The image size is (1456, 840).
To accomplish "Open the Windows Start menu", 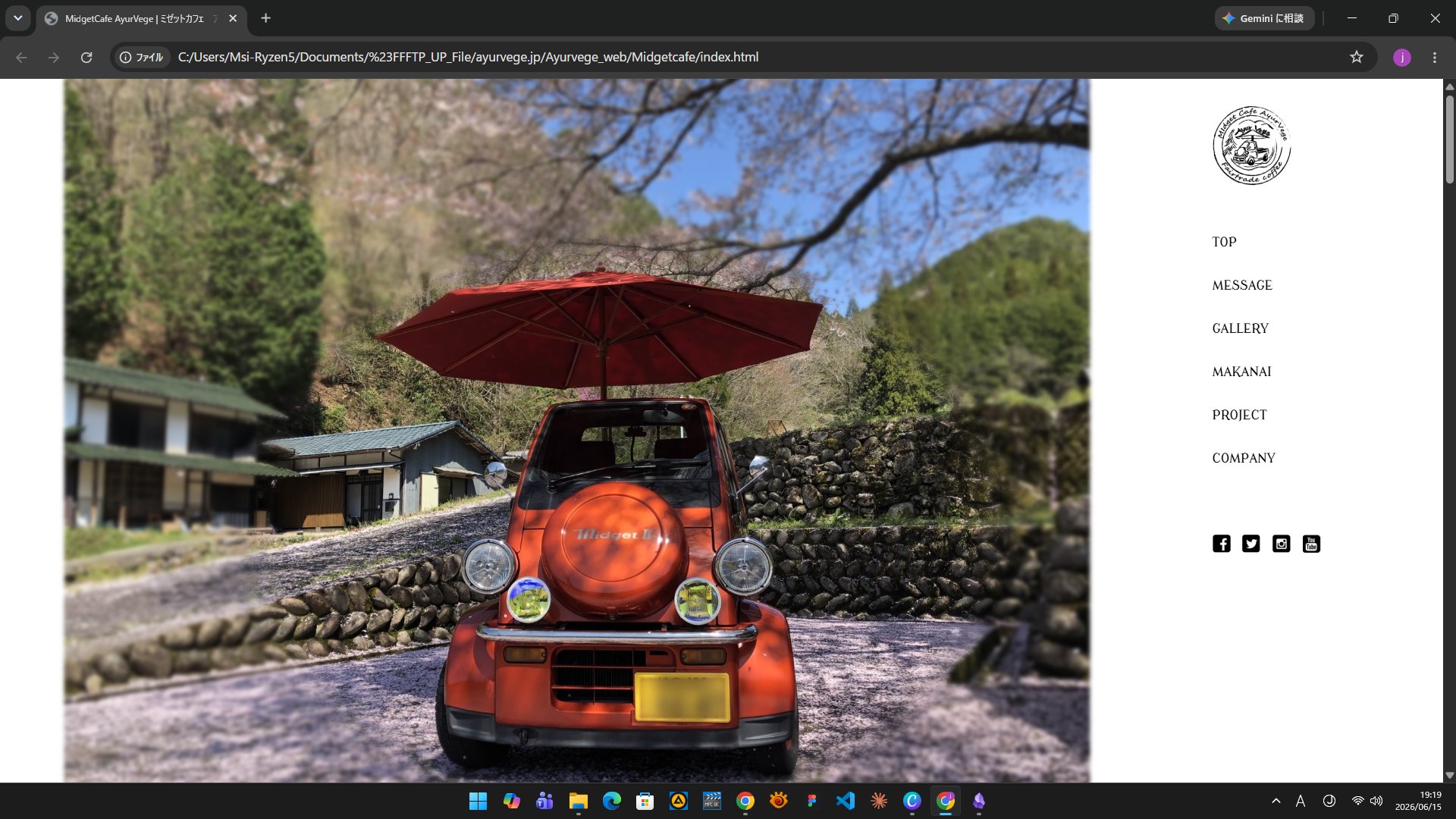I will point(478,801).
